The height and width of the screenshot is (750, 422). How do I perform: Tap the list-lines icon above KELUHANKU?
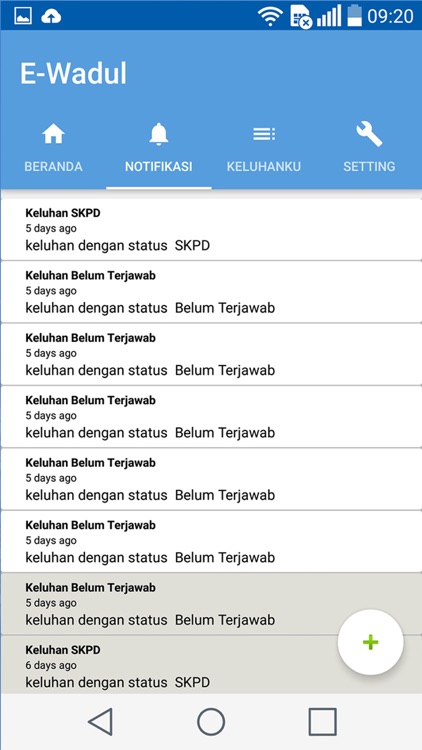(264, 134)
